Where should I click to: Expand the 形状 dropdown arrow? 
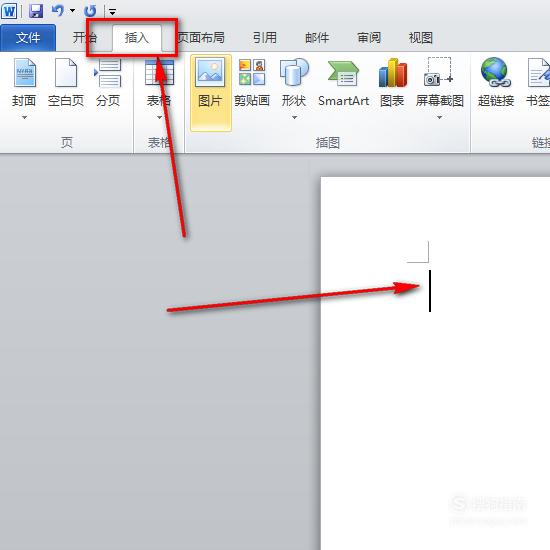[294, 118]
